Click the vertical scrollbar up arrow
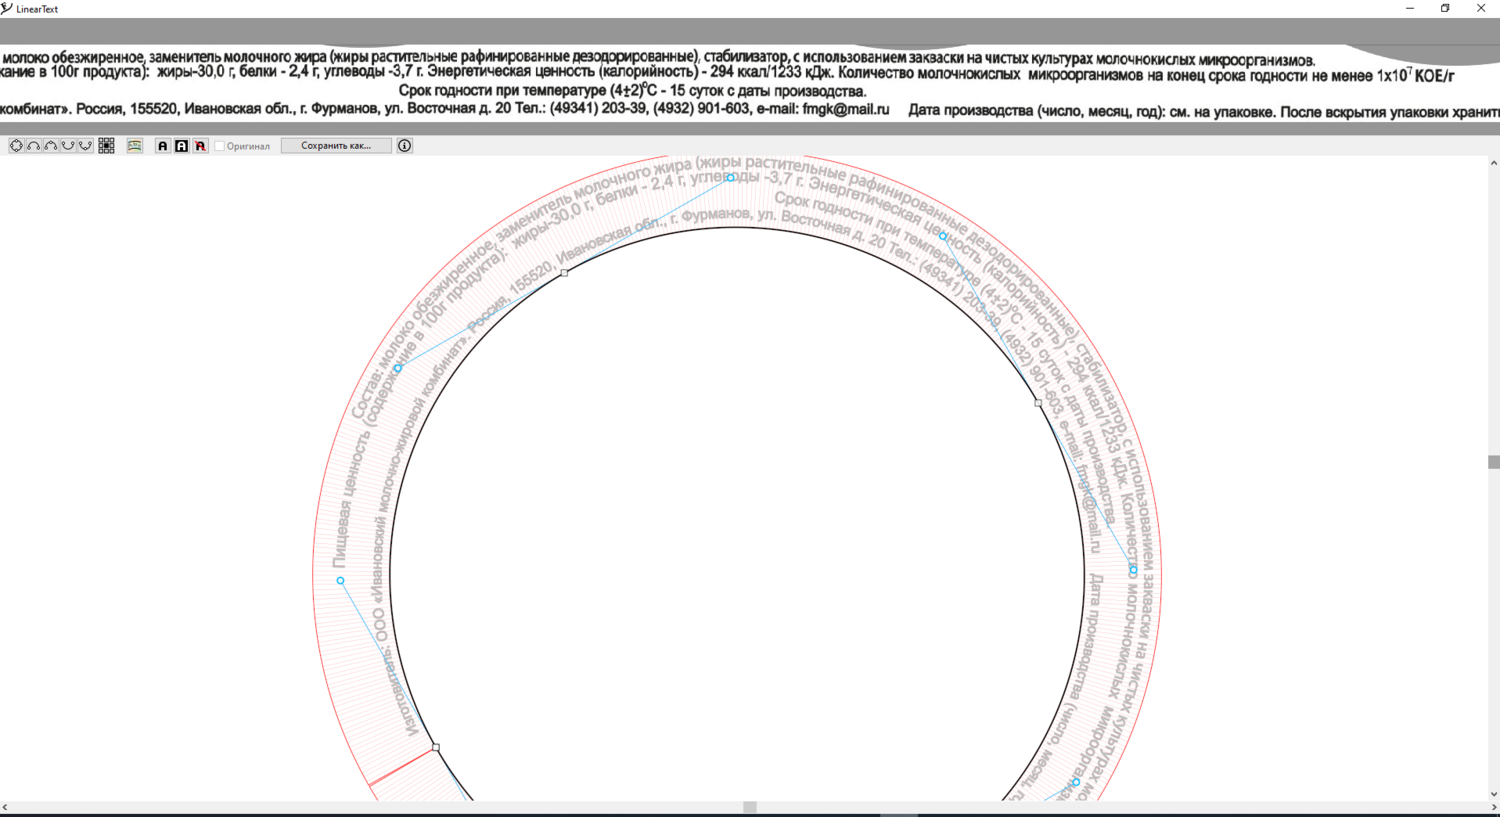The height and width of the screenshot is (817, 1500). click(1493, 163)
